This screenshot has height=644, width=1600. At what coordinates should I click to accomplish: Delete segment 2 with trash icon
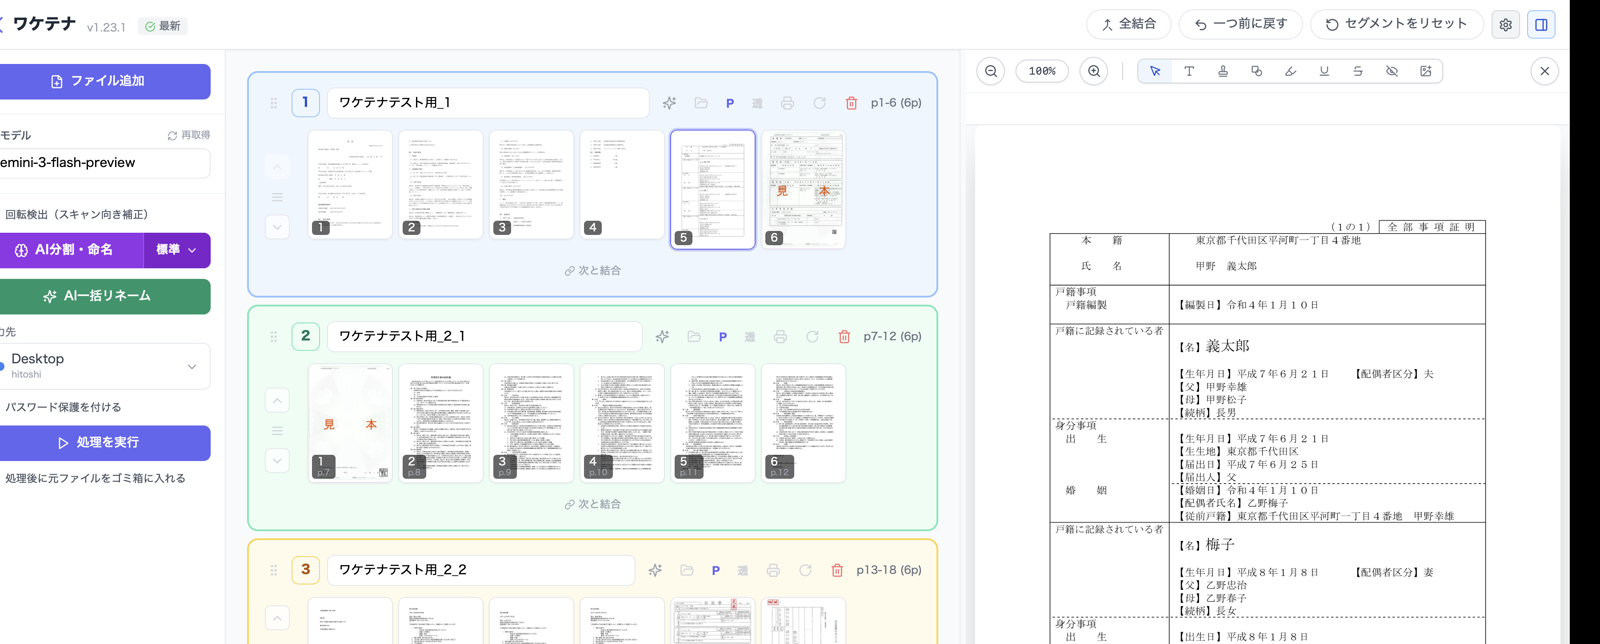[845, 337]
